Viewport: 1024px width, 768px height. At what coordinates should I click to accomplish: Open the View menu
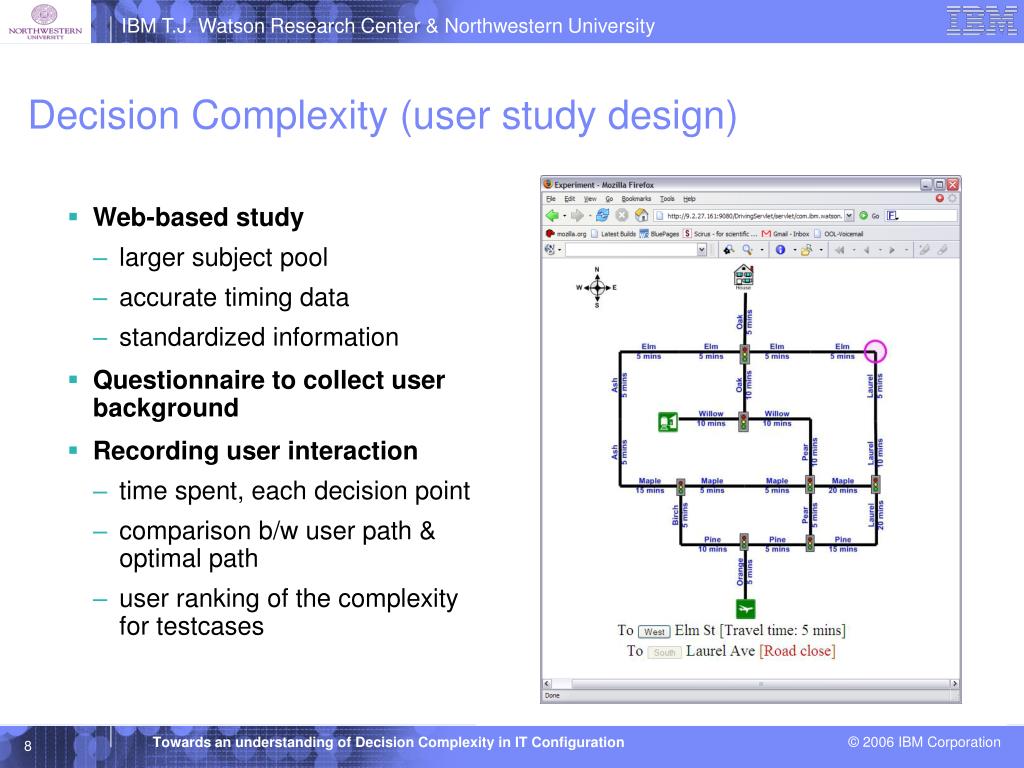coord(590,199)
